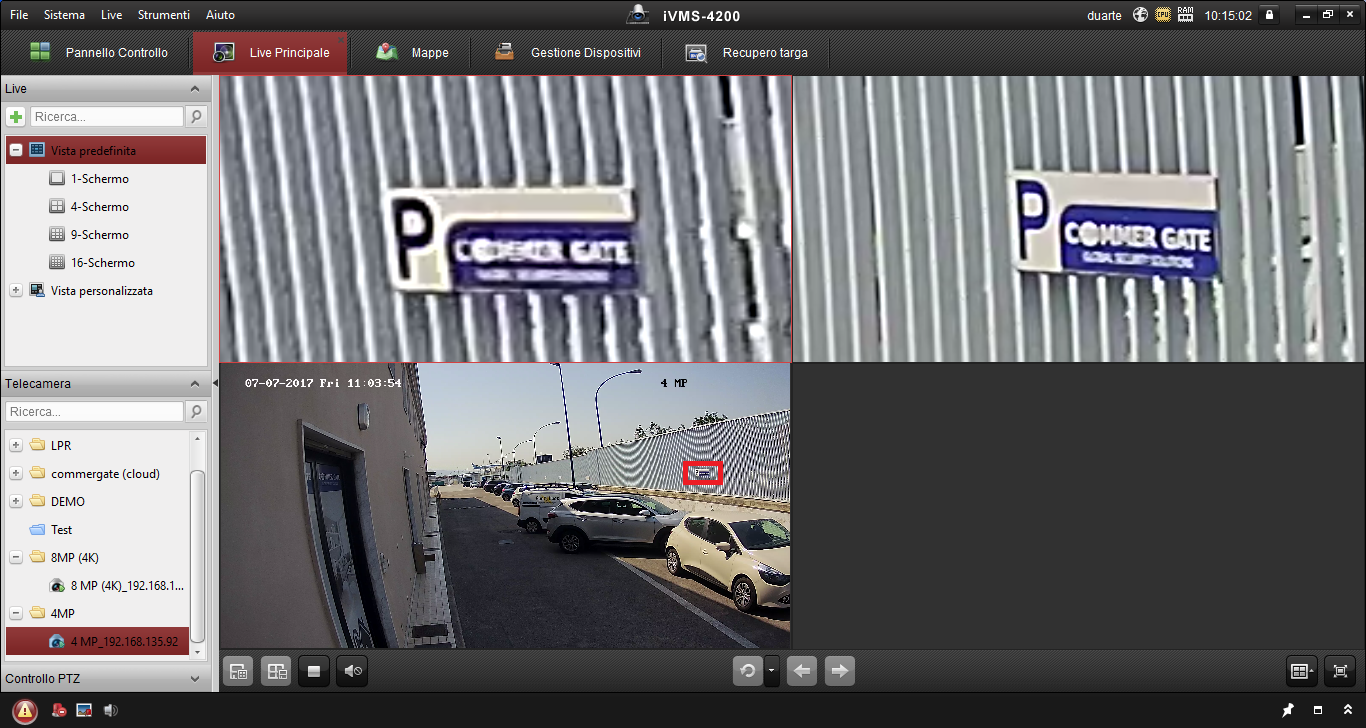Expand the Vista personalizzata node
The image size is (1366, 728).
[16, 290]
